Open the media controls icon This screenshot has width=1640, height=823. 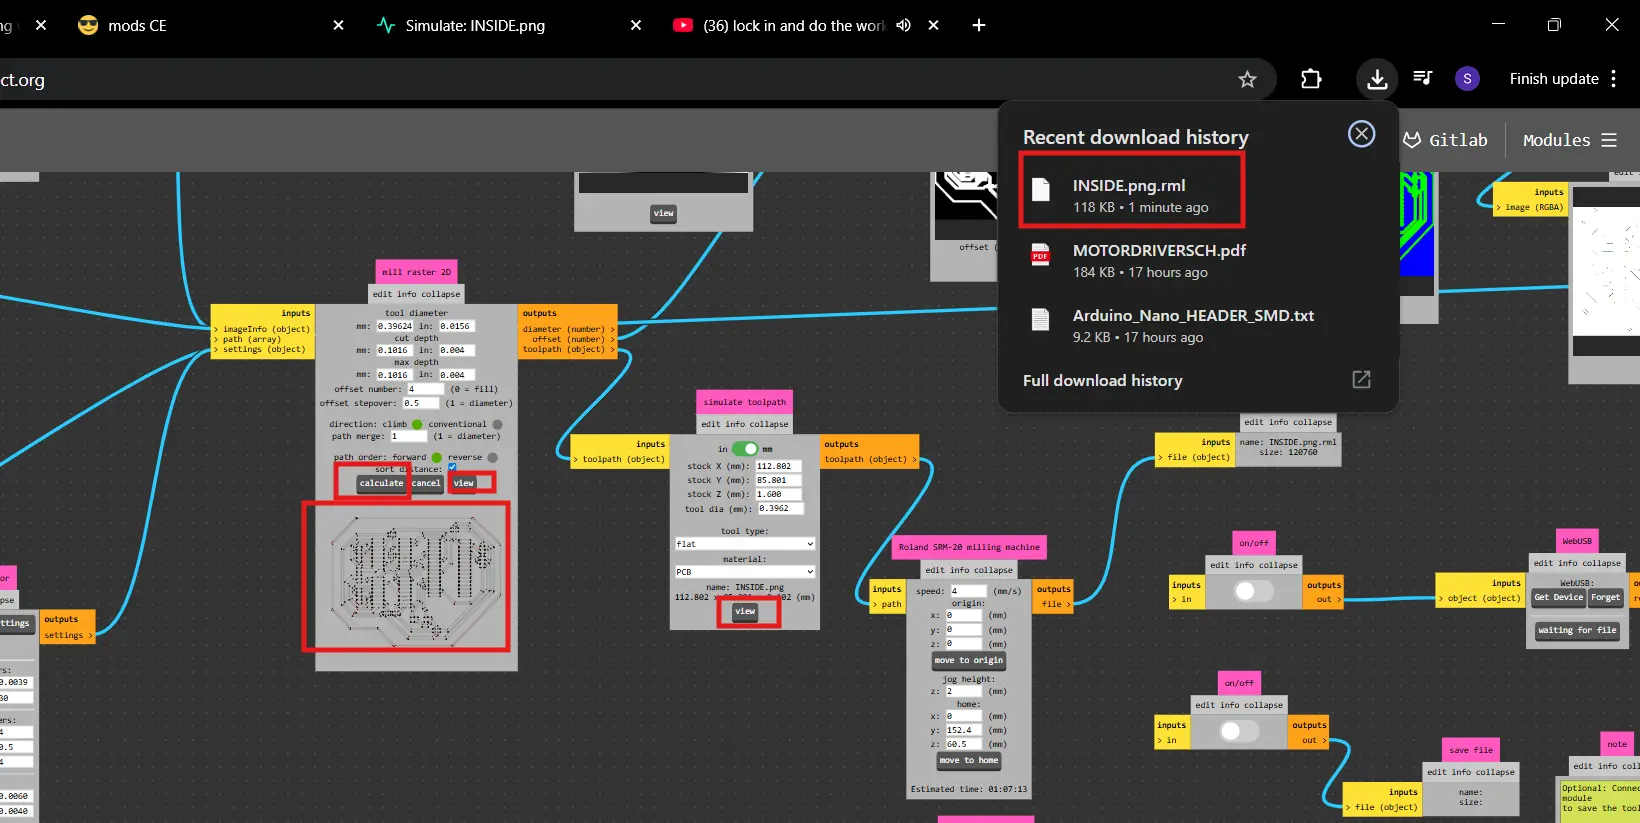coord(1423,78)
